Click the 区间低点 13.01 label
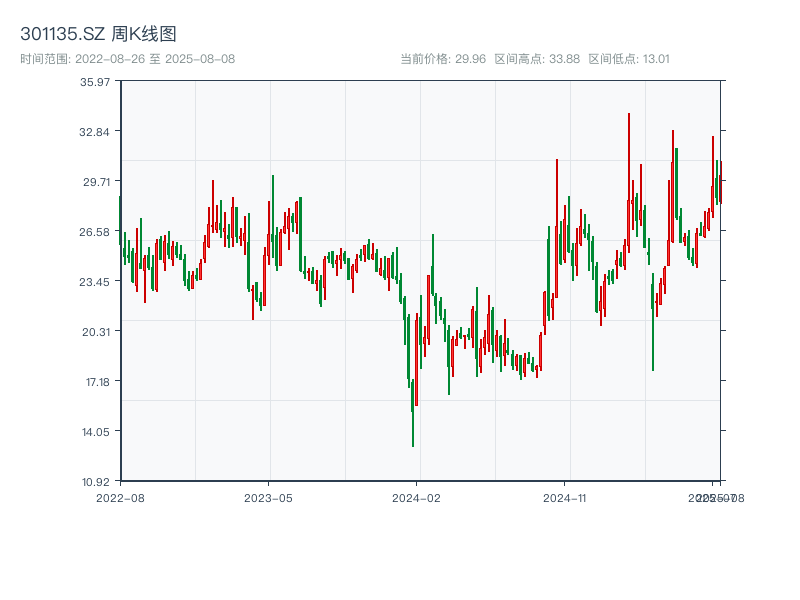The image size is (800, 600). point(629,59)
